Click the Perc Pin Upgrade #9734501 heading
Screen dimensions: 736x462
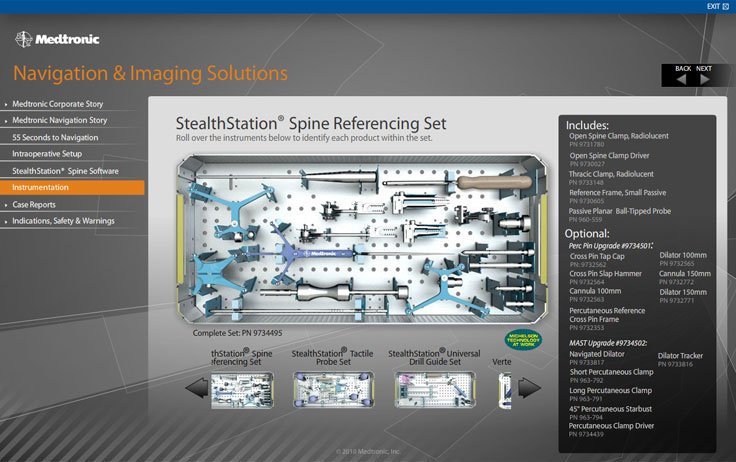(x=611, y=246)
